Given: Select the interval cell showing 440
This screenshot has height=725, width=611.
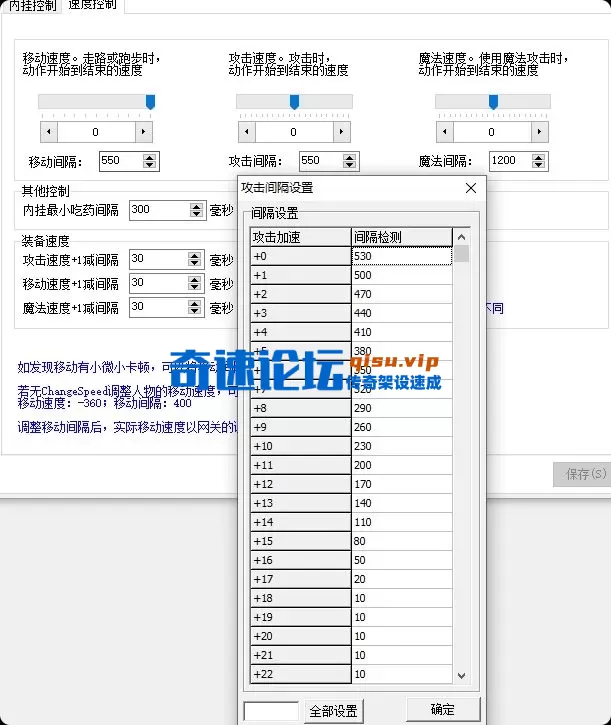Looking at the screenshot, I should [401, 313].
